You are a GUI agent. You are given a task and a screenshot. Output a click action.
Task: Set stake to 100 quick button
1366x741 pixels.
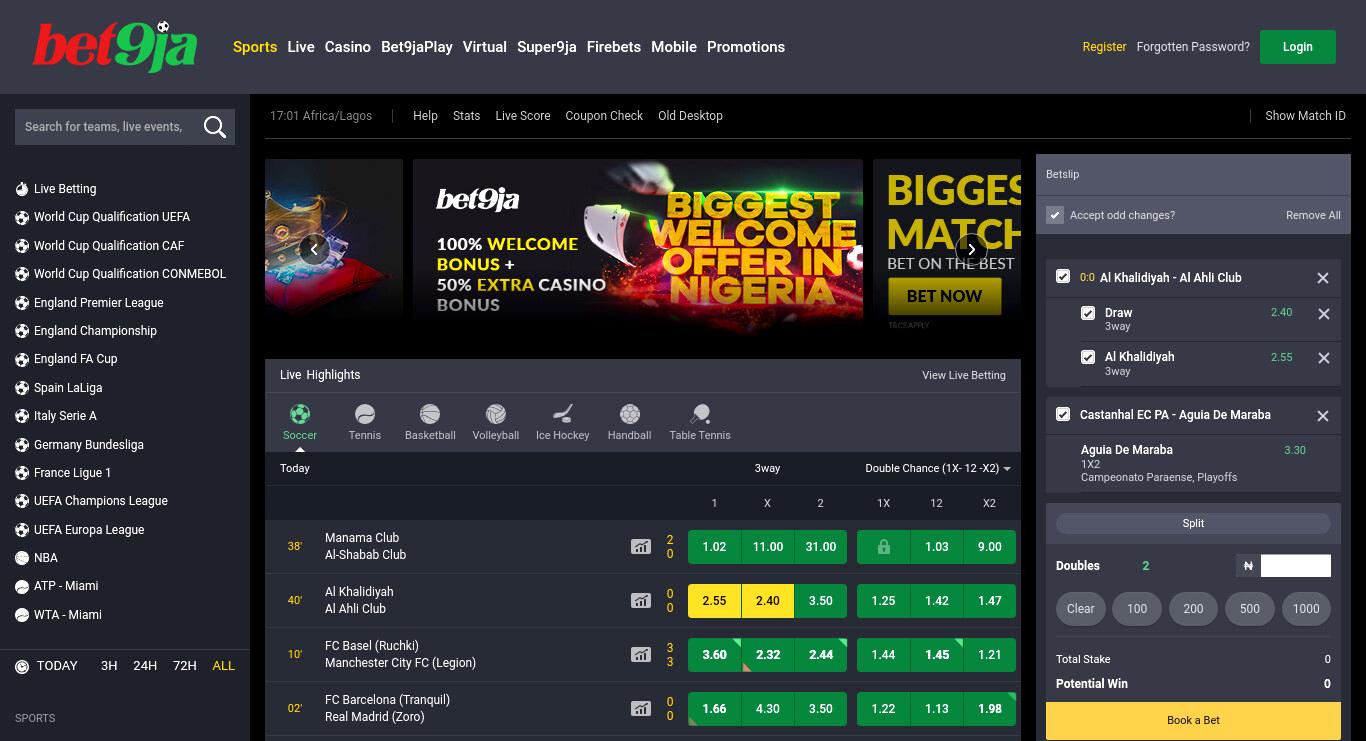pyautogui.click(x=1137, y=609)
